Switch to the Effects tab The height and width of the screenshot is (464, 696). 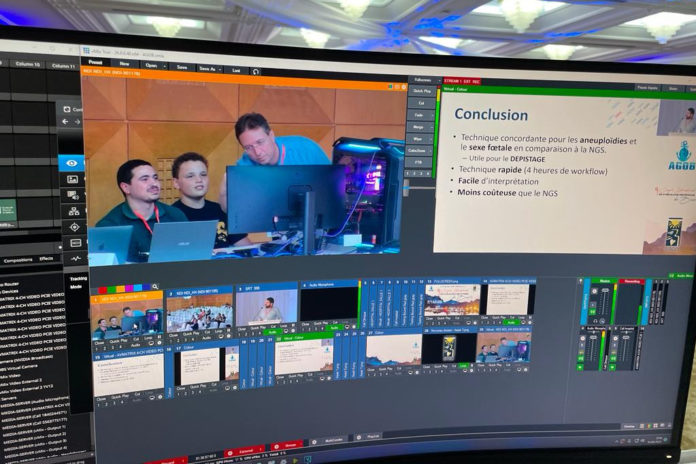click(x=47, y=258)
